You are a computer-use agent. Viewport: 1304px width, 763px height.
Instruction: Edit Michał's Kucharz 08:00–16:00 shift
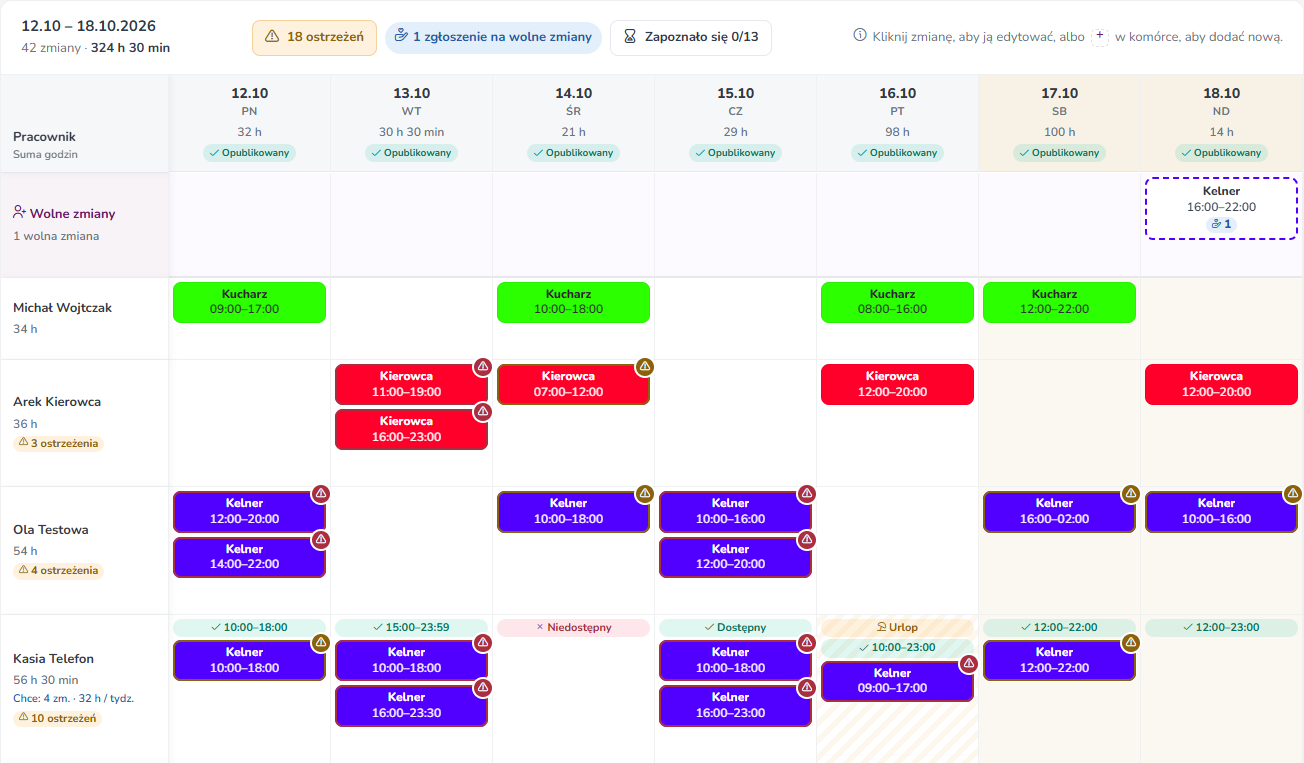pyautogui.click(x=898, y=302)
